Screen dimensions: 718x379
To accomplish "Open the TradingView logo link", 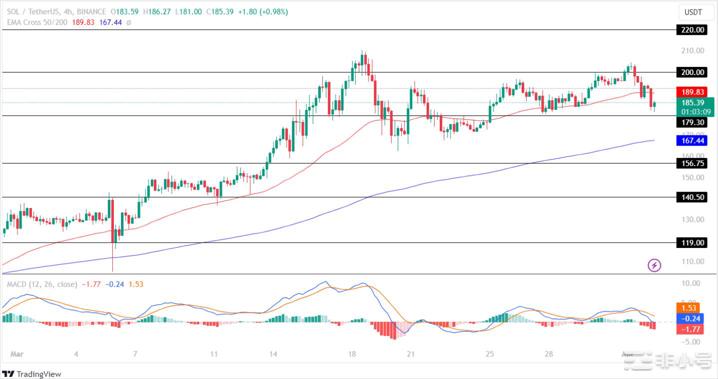I will pyautogui.click(x=31, y=374).
